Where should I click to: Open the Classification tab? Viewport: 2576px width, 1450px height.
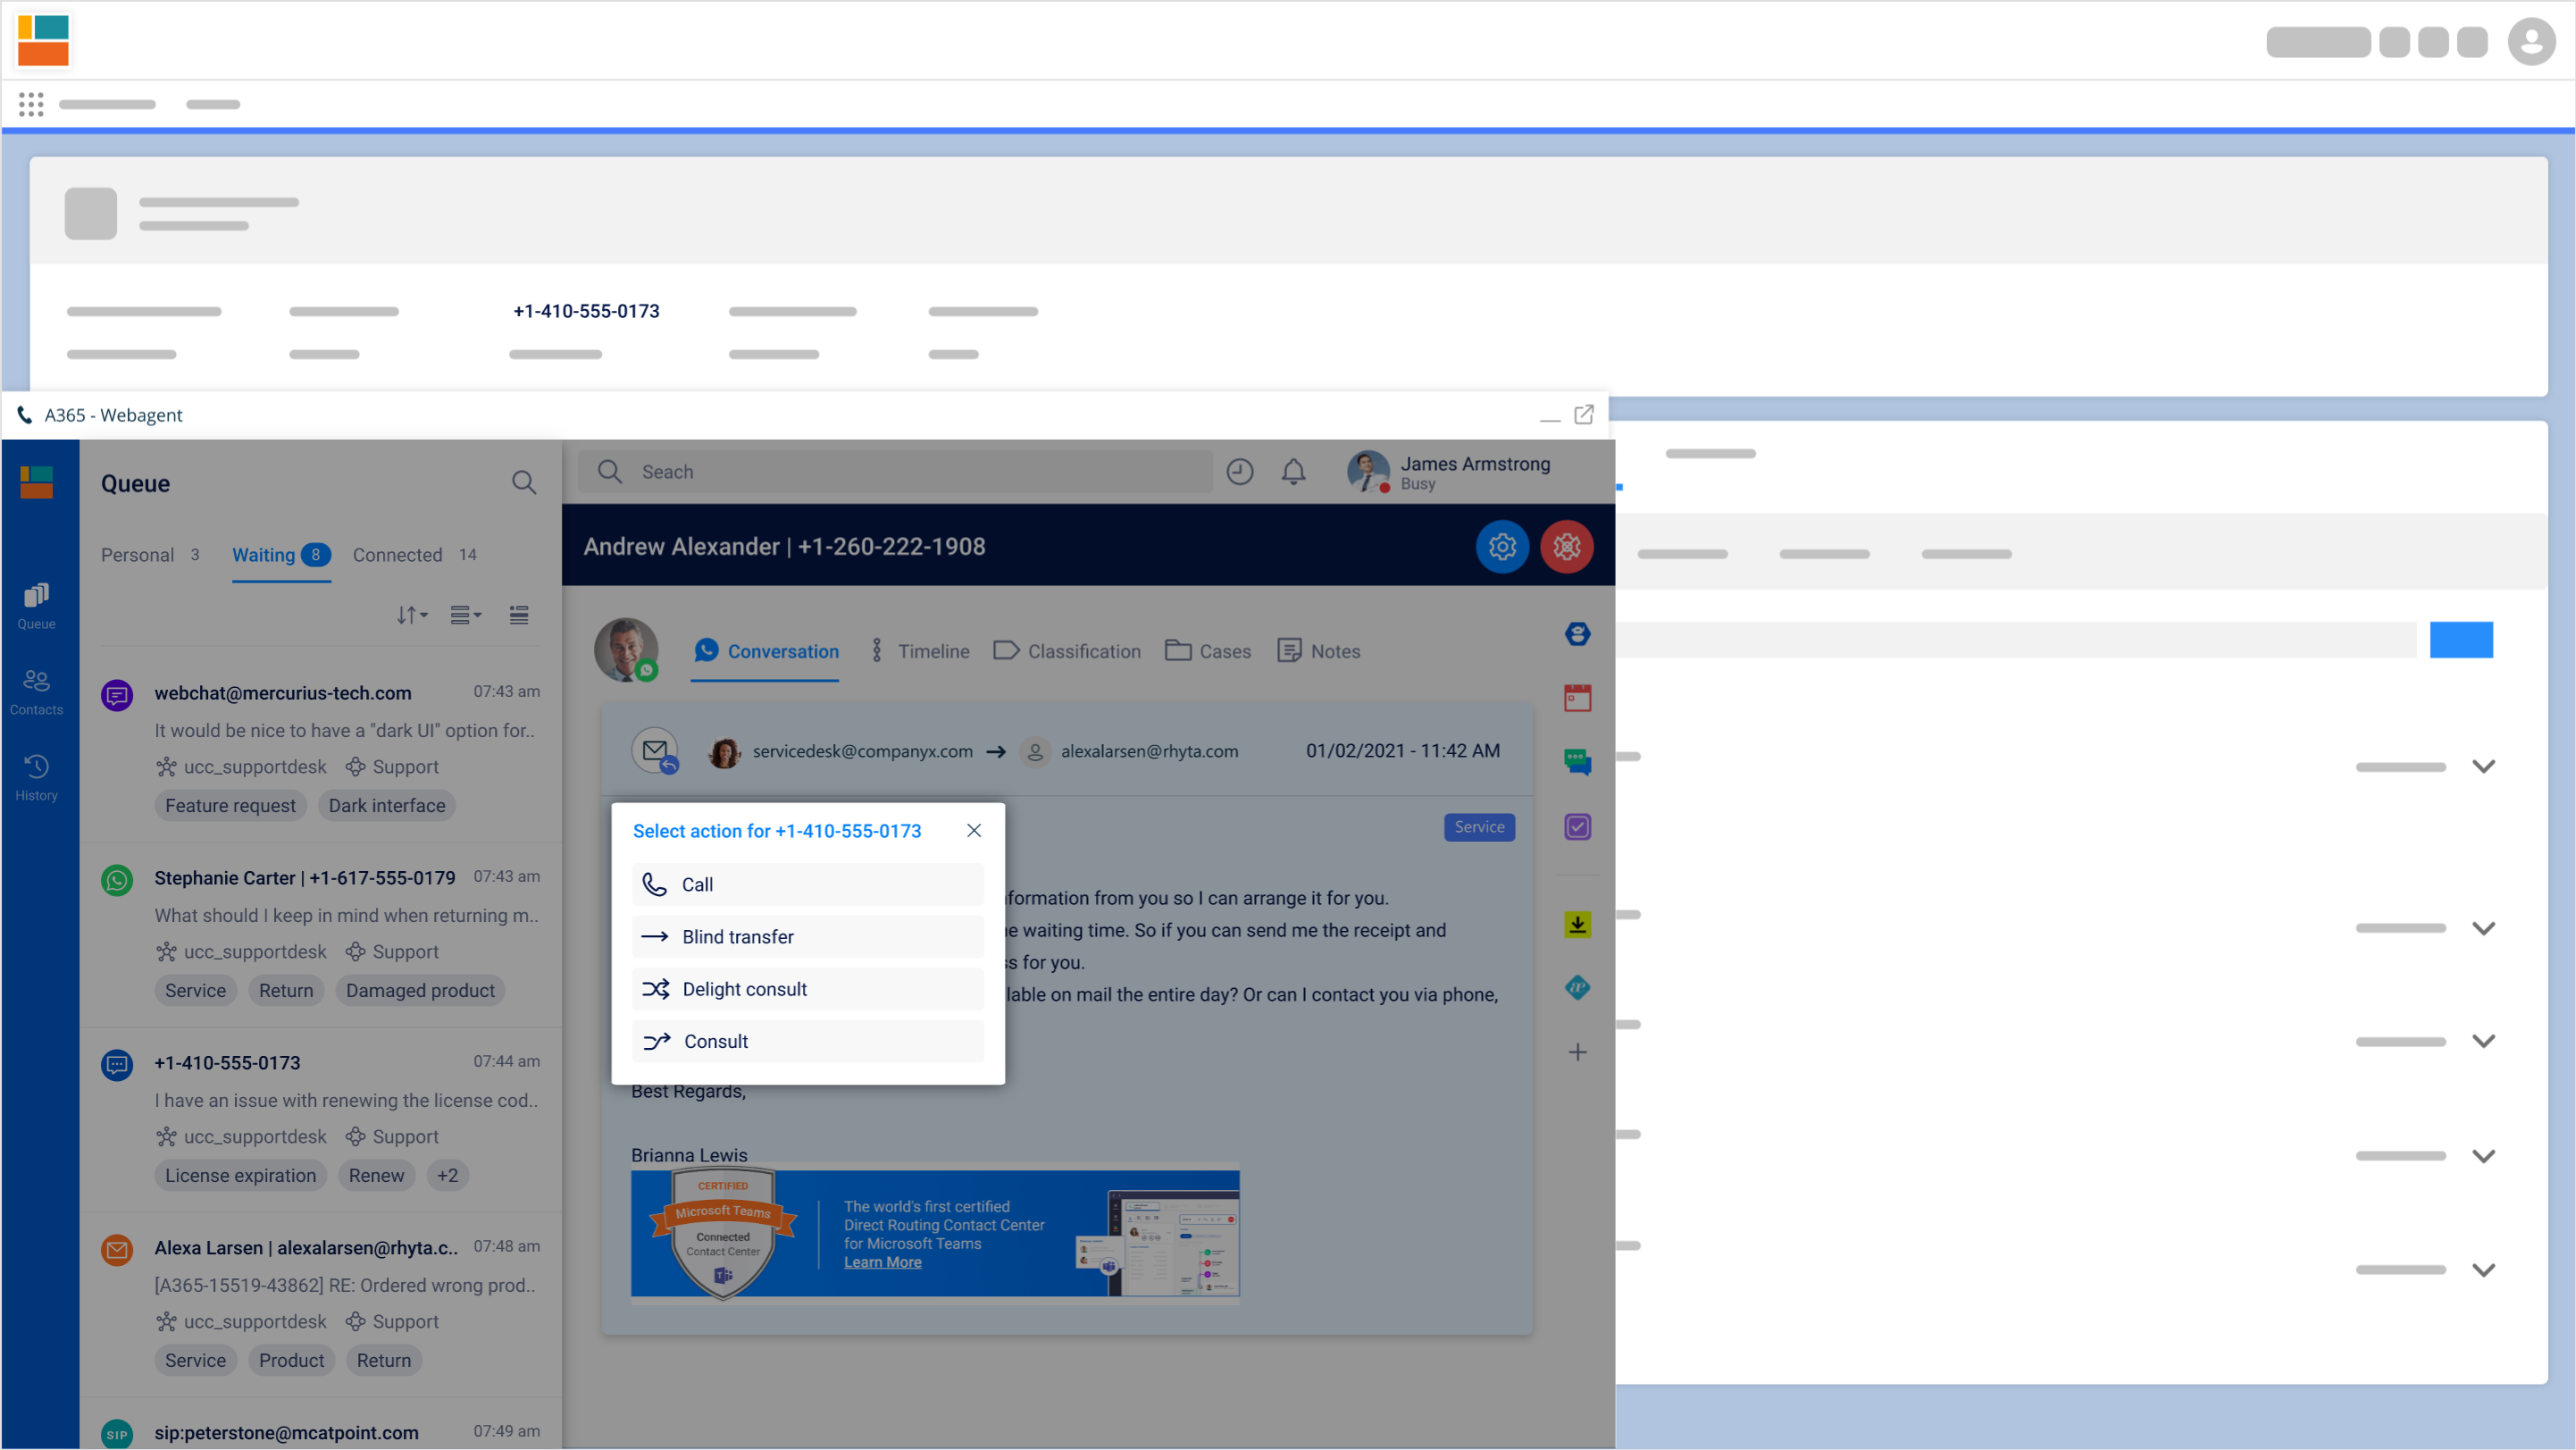[1066, 652]
